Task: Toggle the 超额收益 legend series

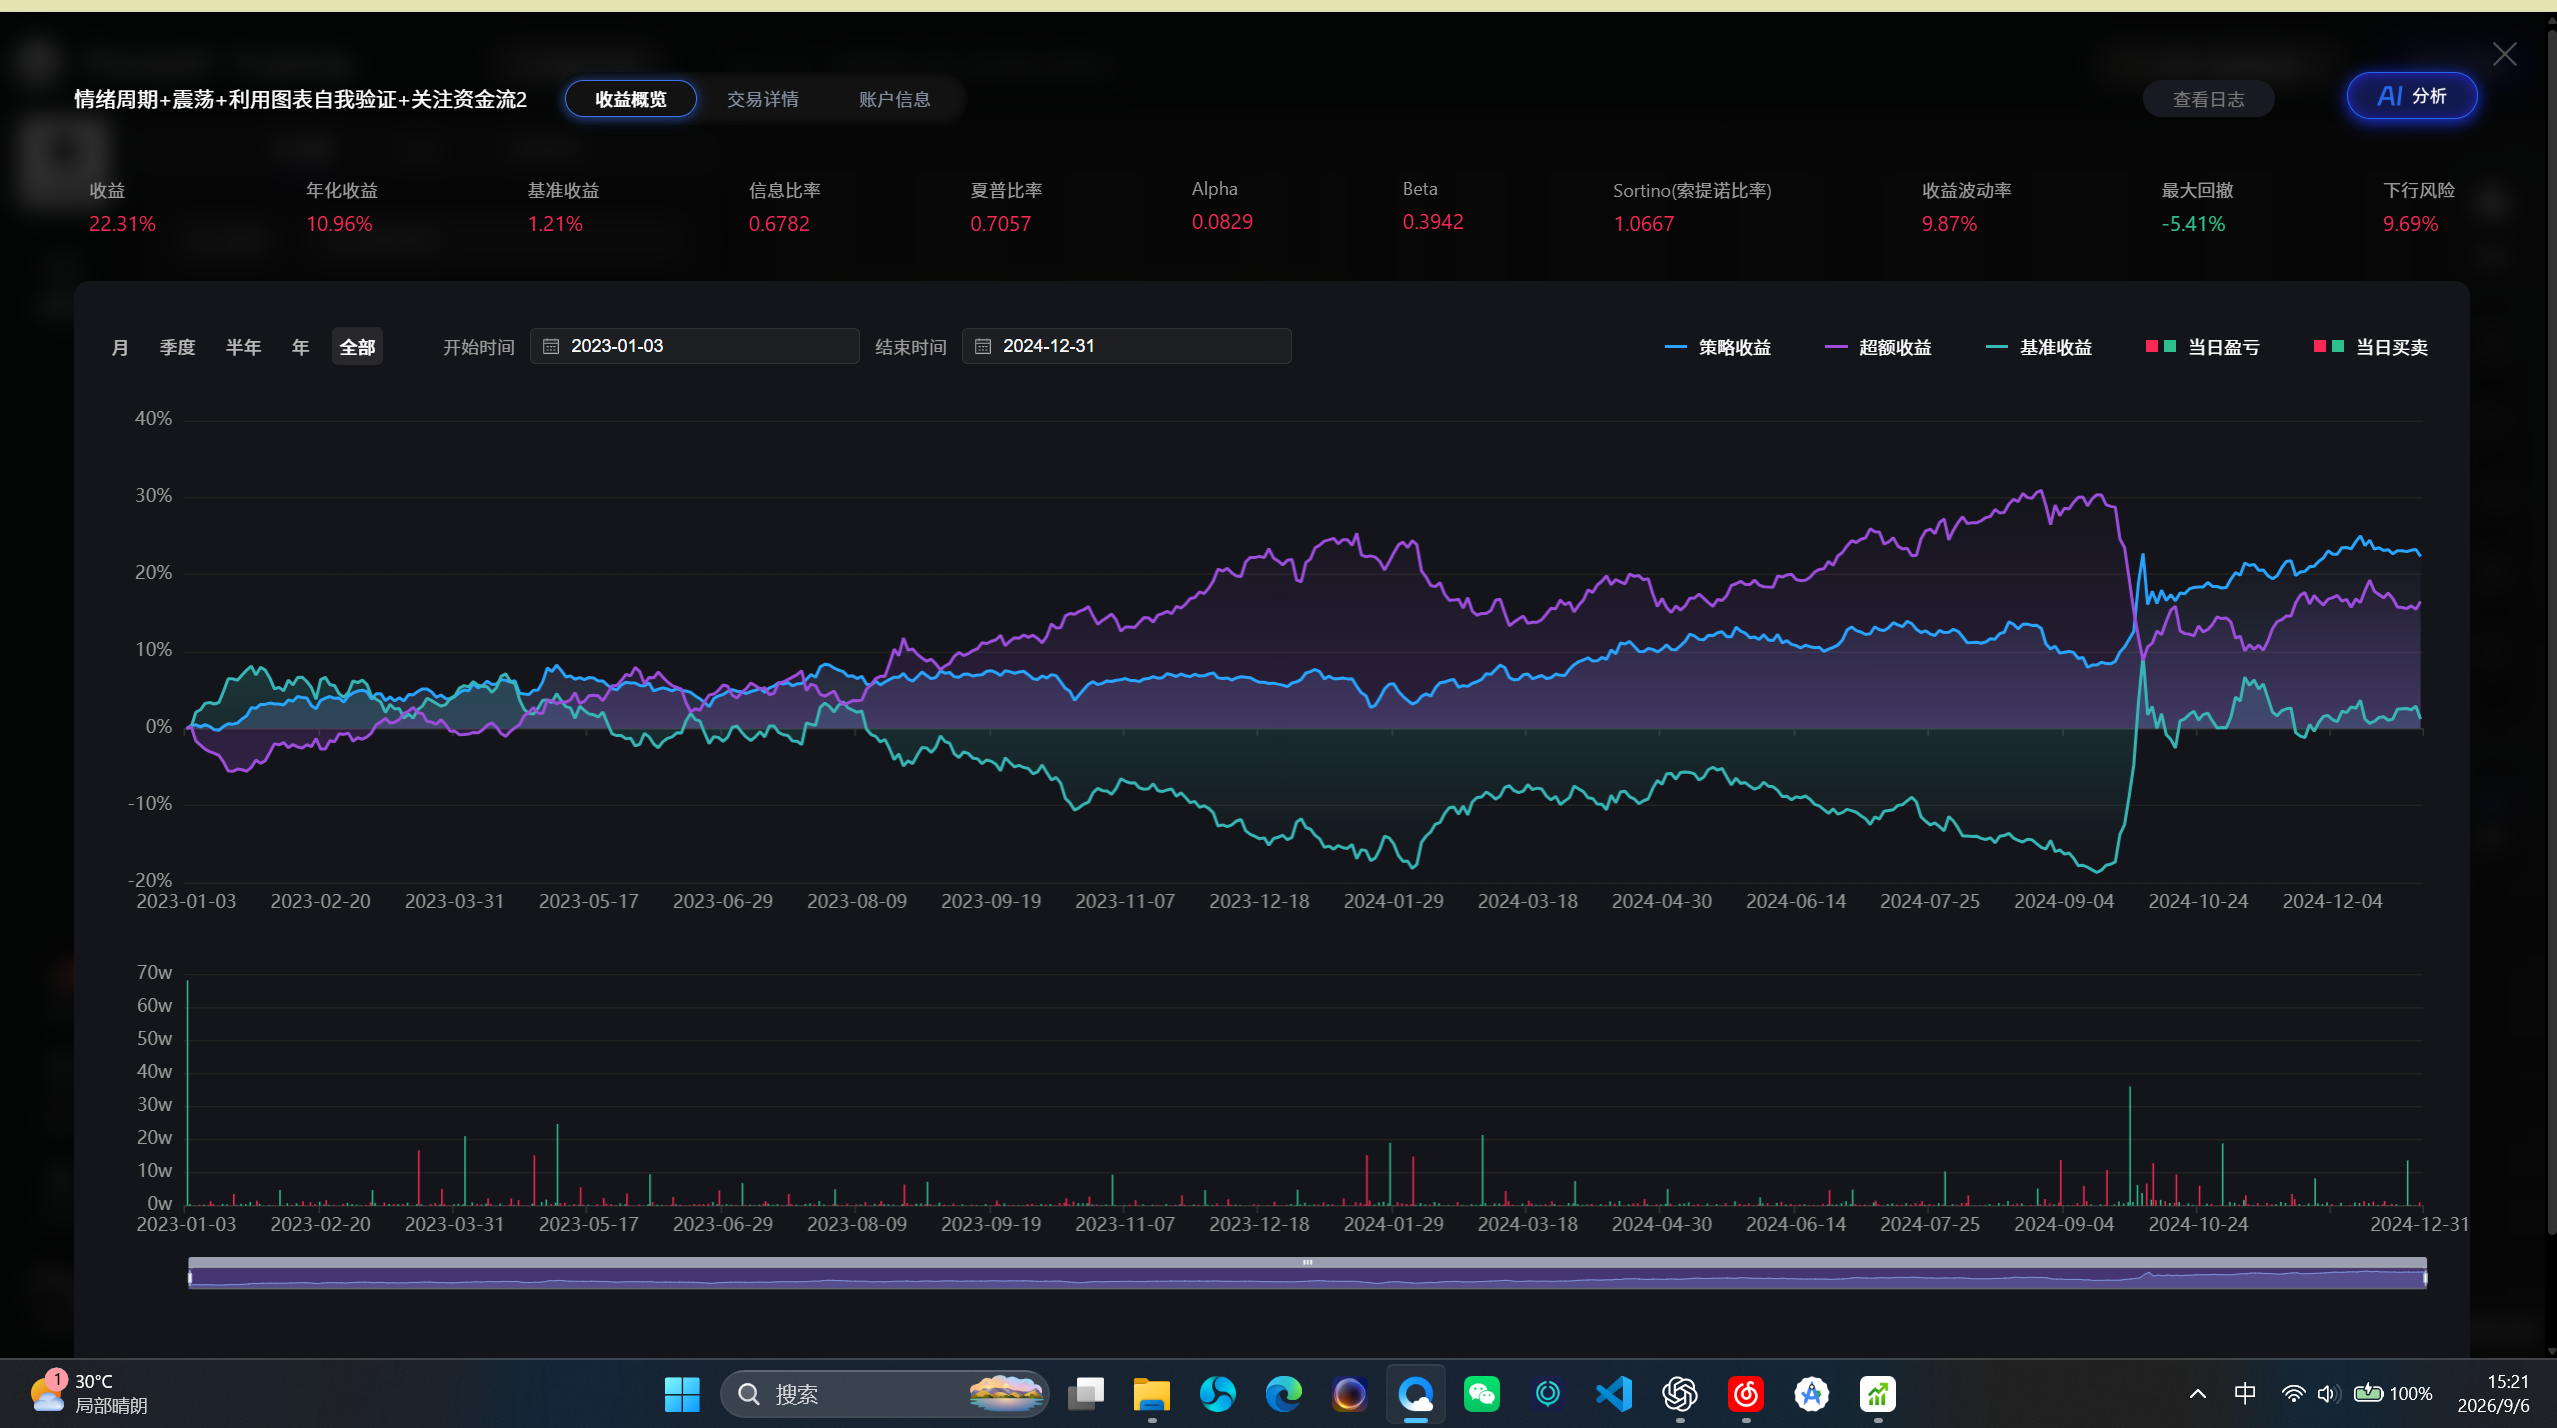Action: pos(1877,347)
